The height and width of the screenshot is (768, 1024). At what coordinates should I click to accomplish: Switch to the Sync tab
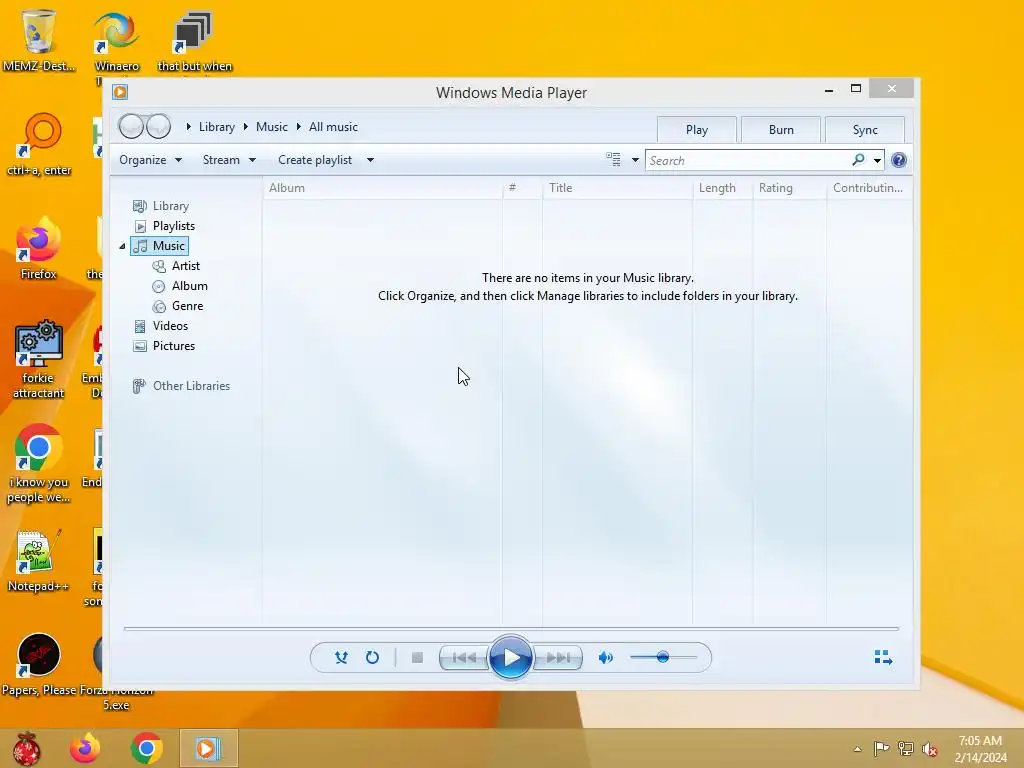click(865, 129)
